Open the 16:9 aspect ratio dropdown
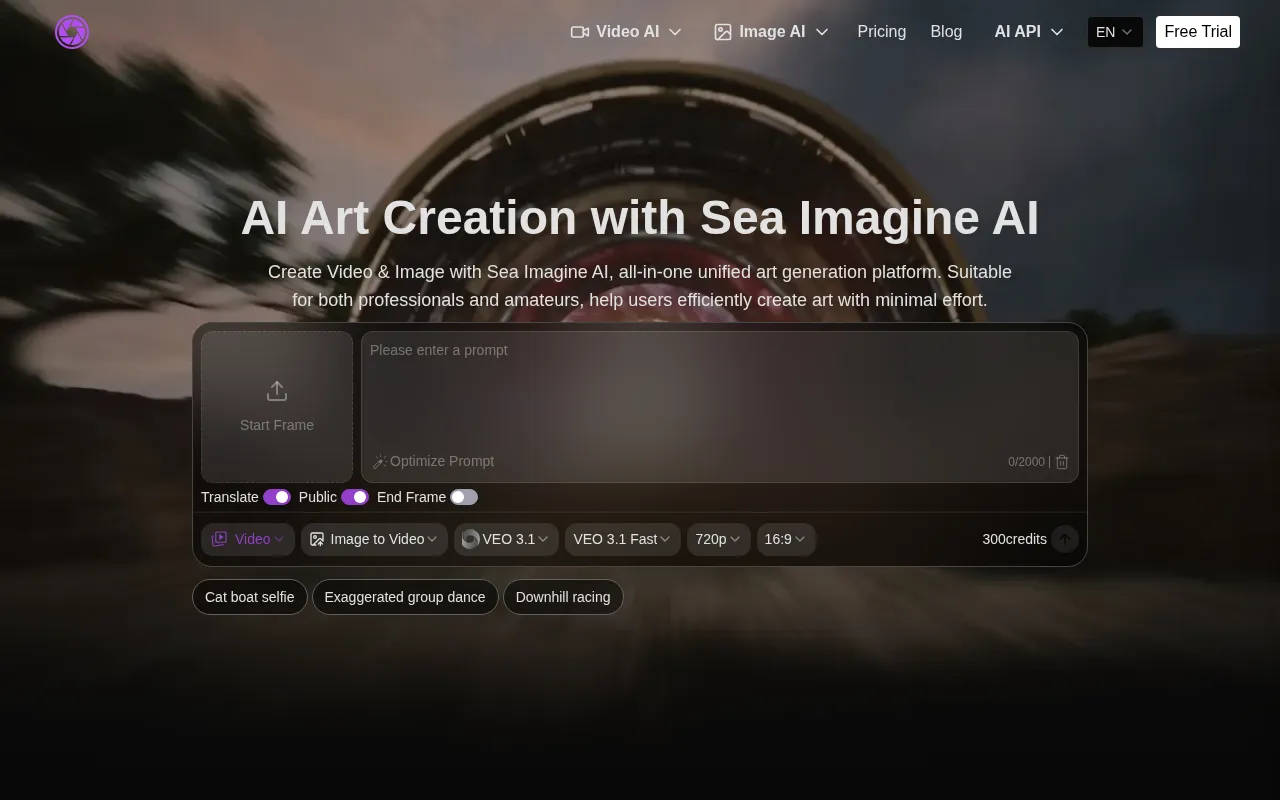Viewport: 1280px width, 800px height. coord(786,539)
